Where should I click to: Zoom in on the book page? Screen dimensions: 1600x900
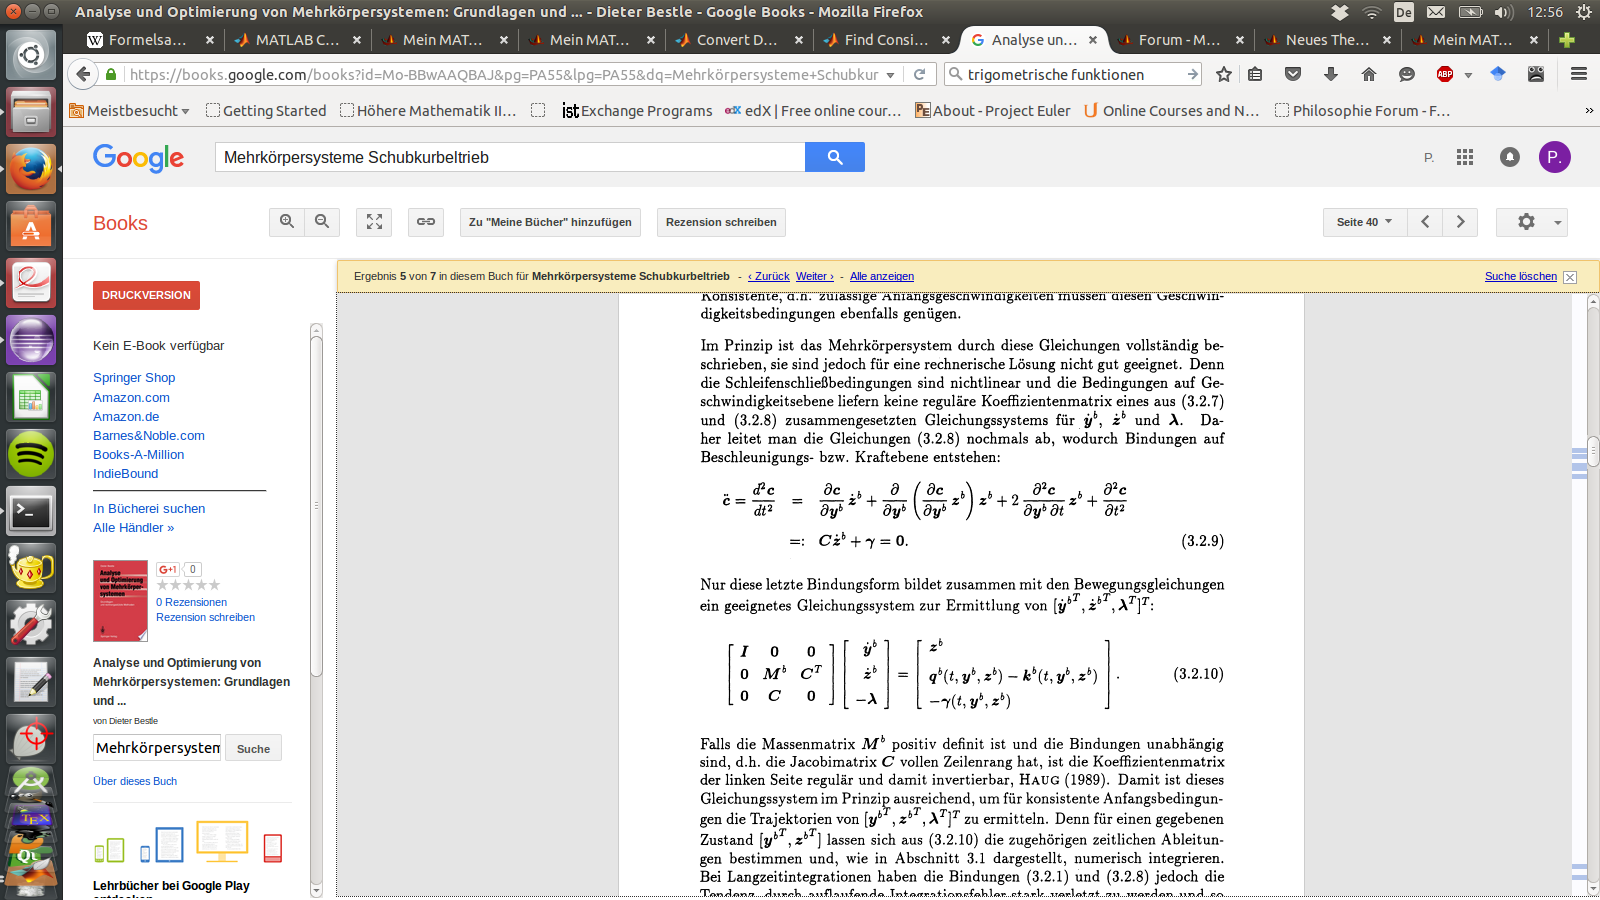pyautogui.click(x=287, y=222)
